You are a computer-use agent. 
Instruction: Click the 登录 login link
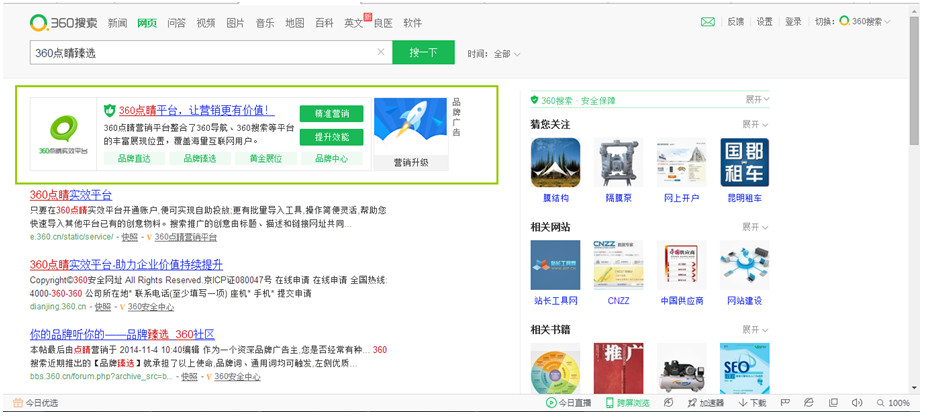793,22
